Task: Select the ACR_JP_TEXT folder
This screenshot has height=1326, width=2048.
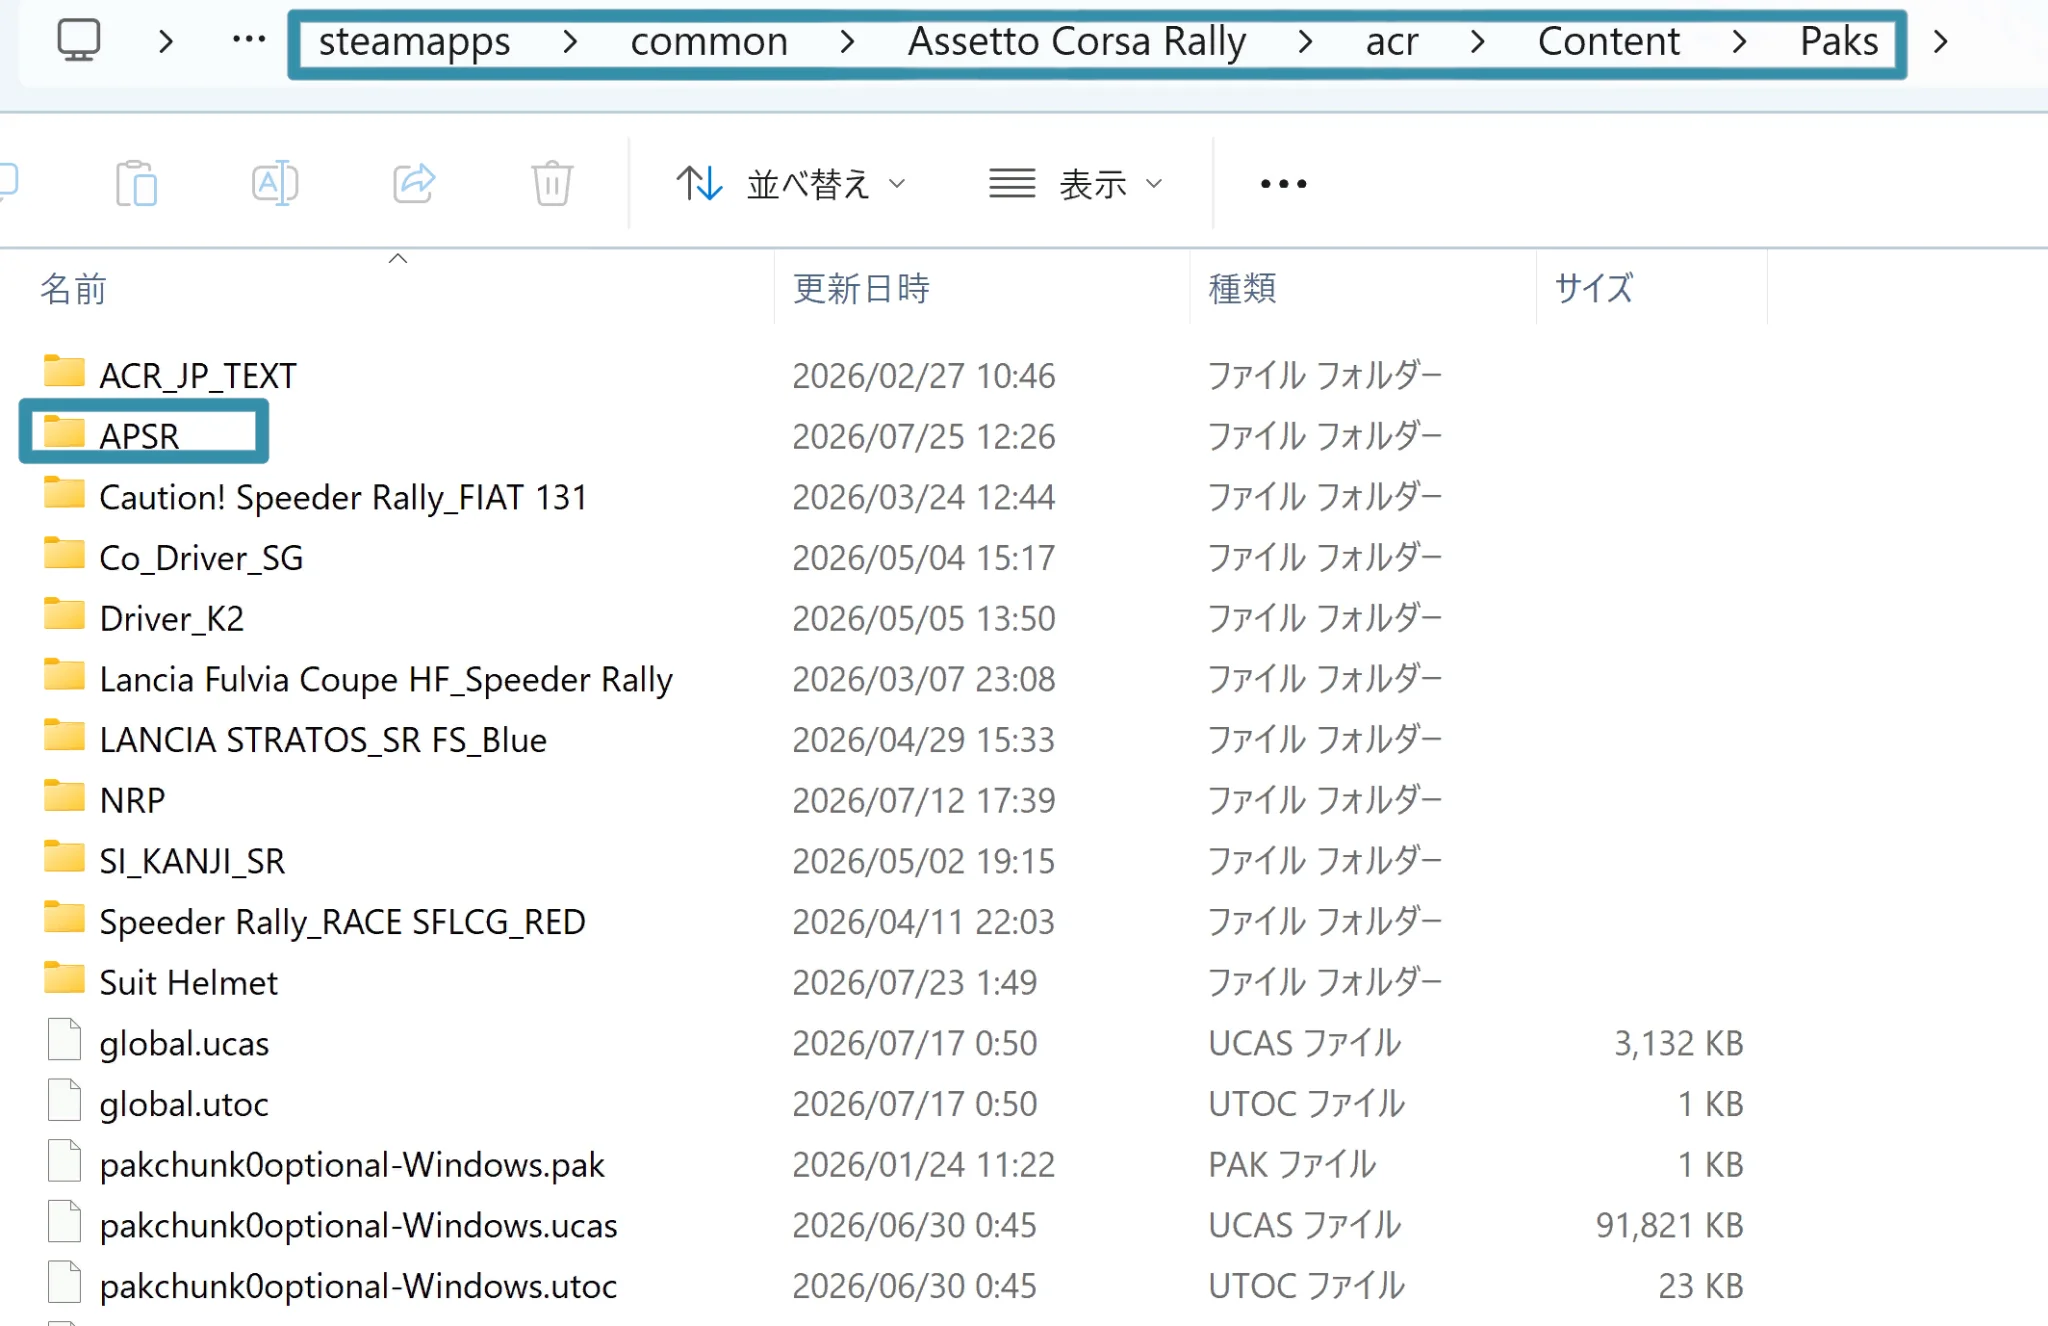Action: tap(198, 376)
